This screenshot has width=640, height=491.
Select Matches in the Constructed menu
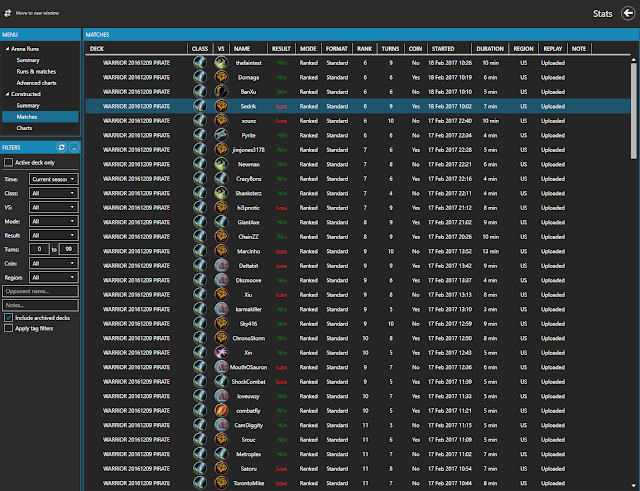[40, 117]
